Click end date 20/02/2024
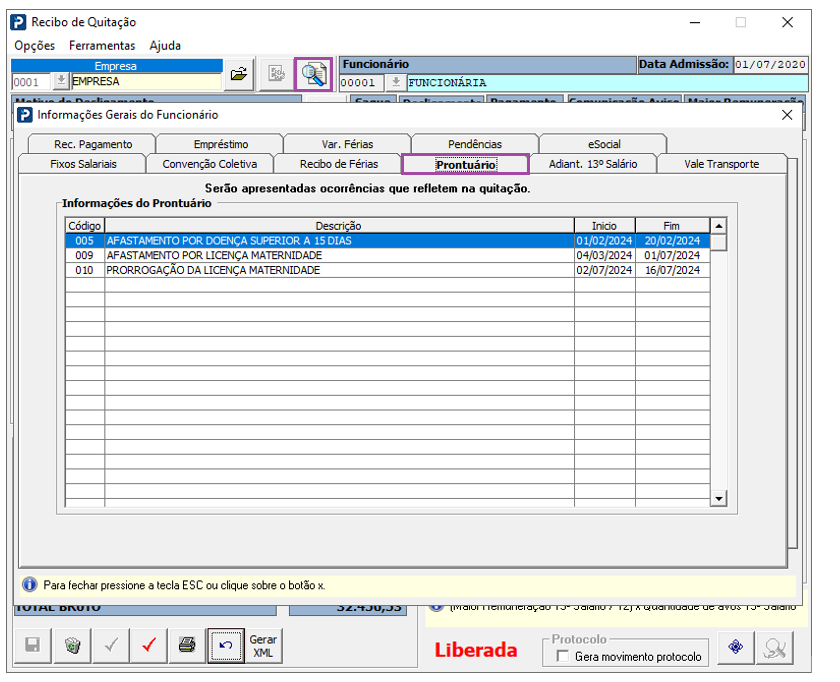This screenshot has height=682, width=840. point(672,241)
